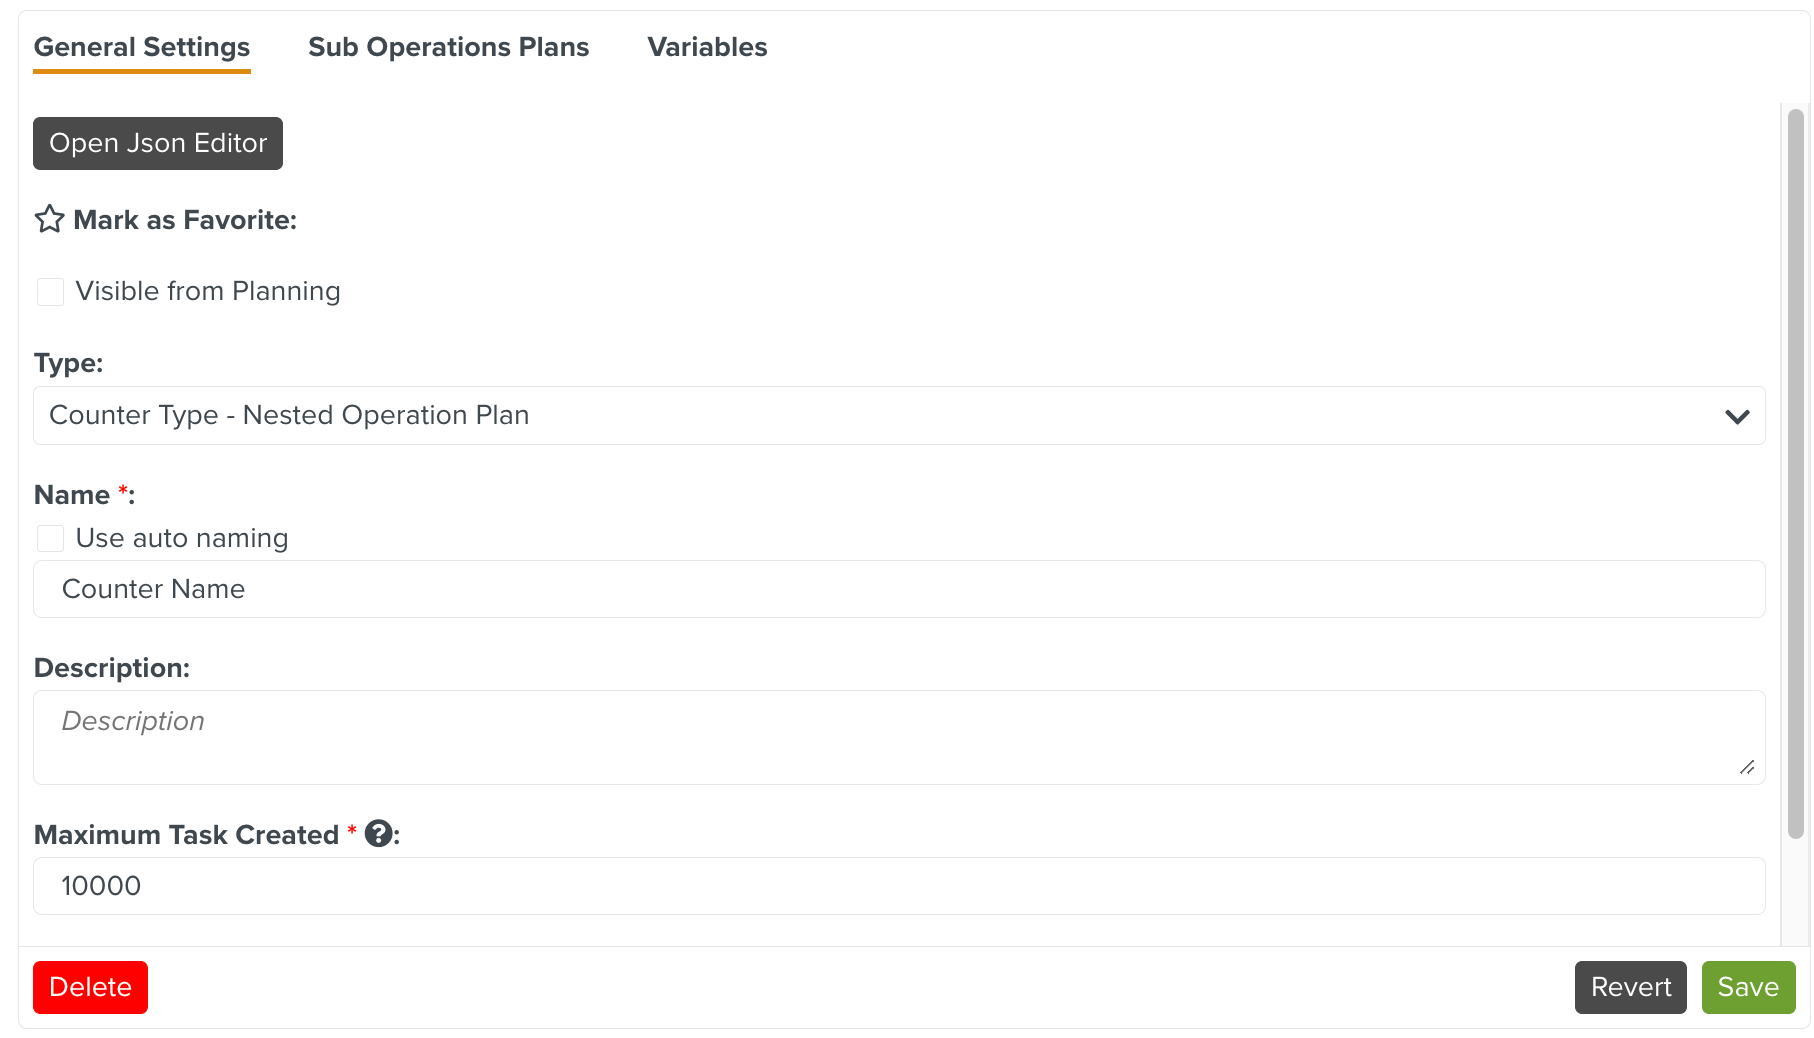Viewport: 1814px width, 1038px height.
Task: Click the chevron on the Type selector
Action: [1738, 416]
